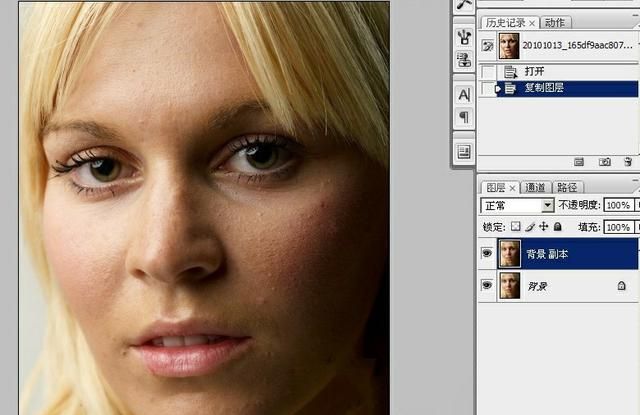Select the 背景 layer name

pyautogui.click(x=538, y=286)
